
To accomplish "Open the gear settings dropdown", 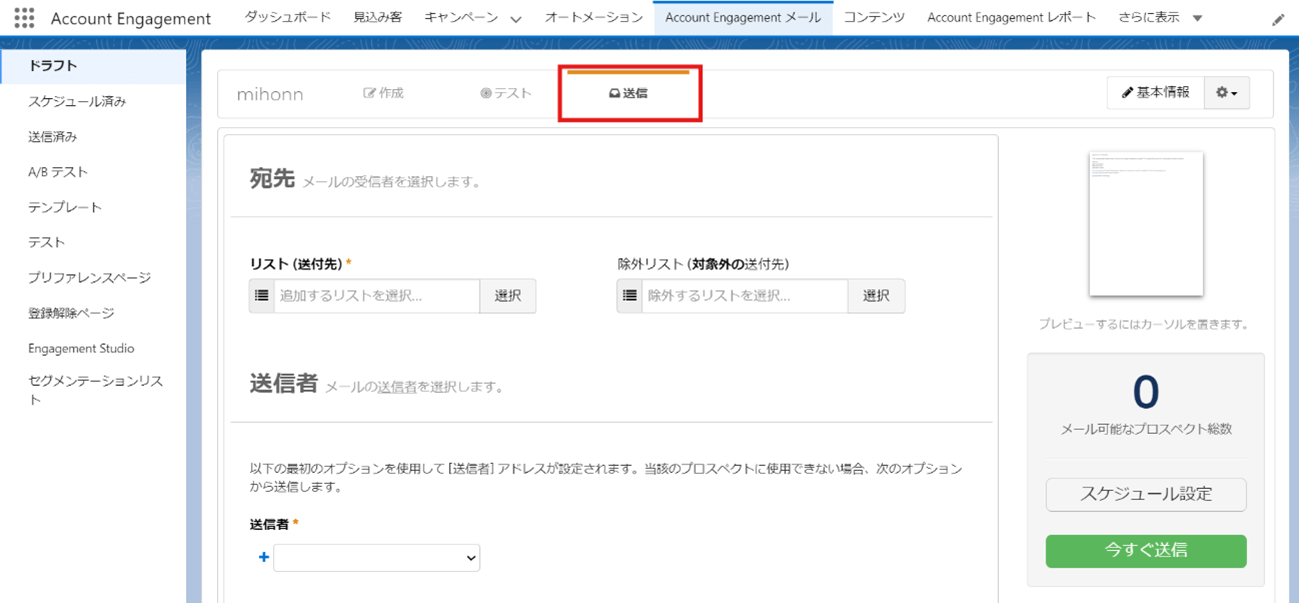I will (x=1227, y=93).
